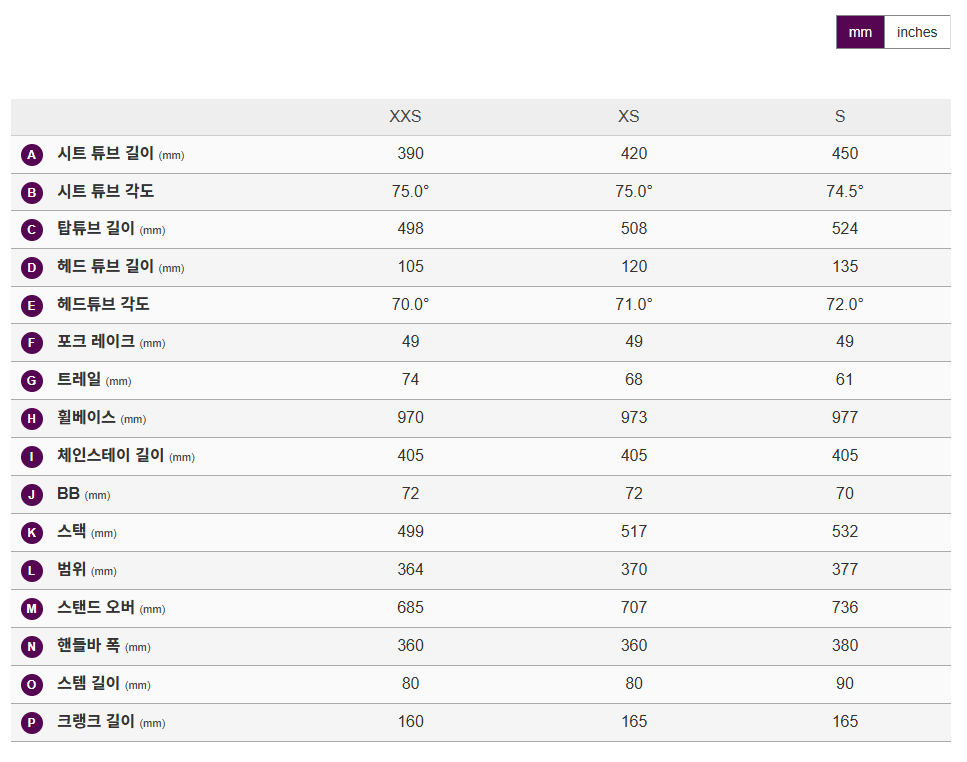Click the M standover letter icon
The image size is (967, 762).
[32, 608]
